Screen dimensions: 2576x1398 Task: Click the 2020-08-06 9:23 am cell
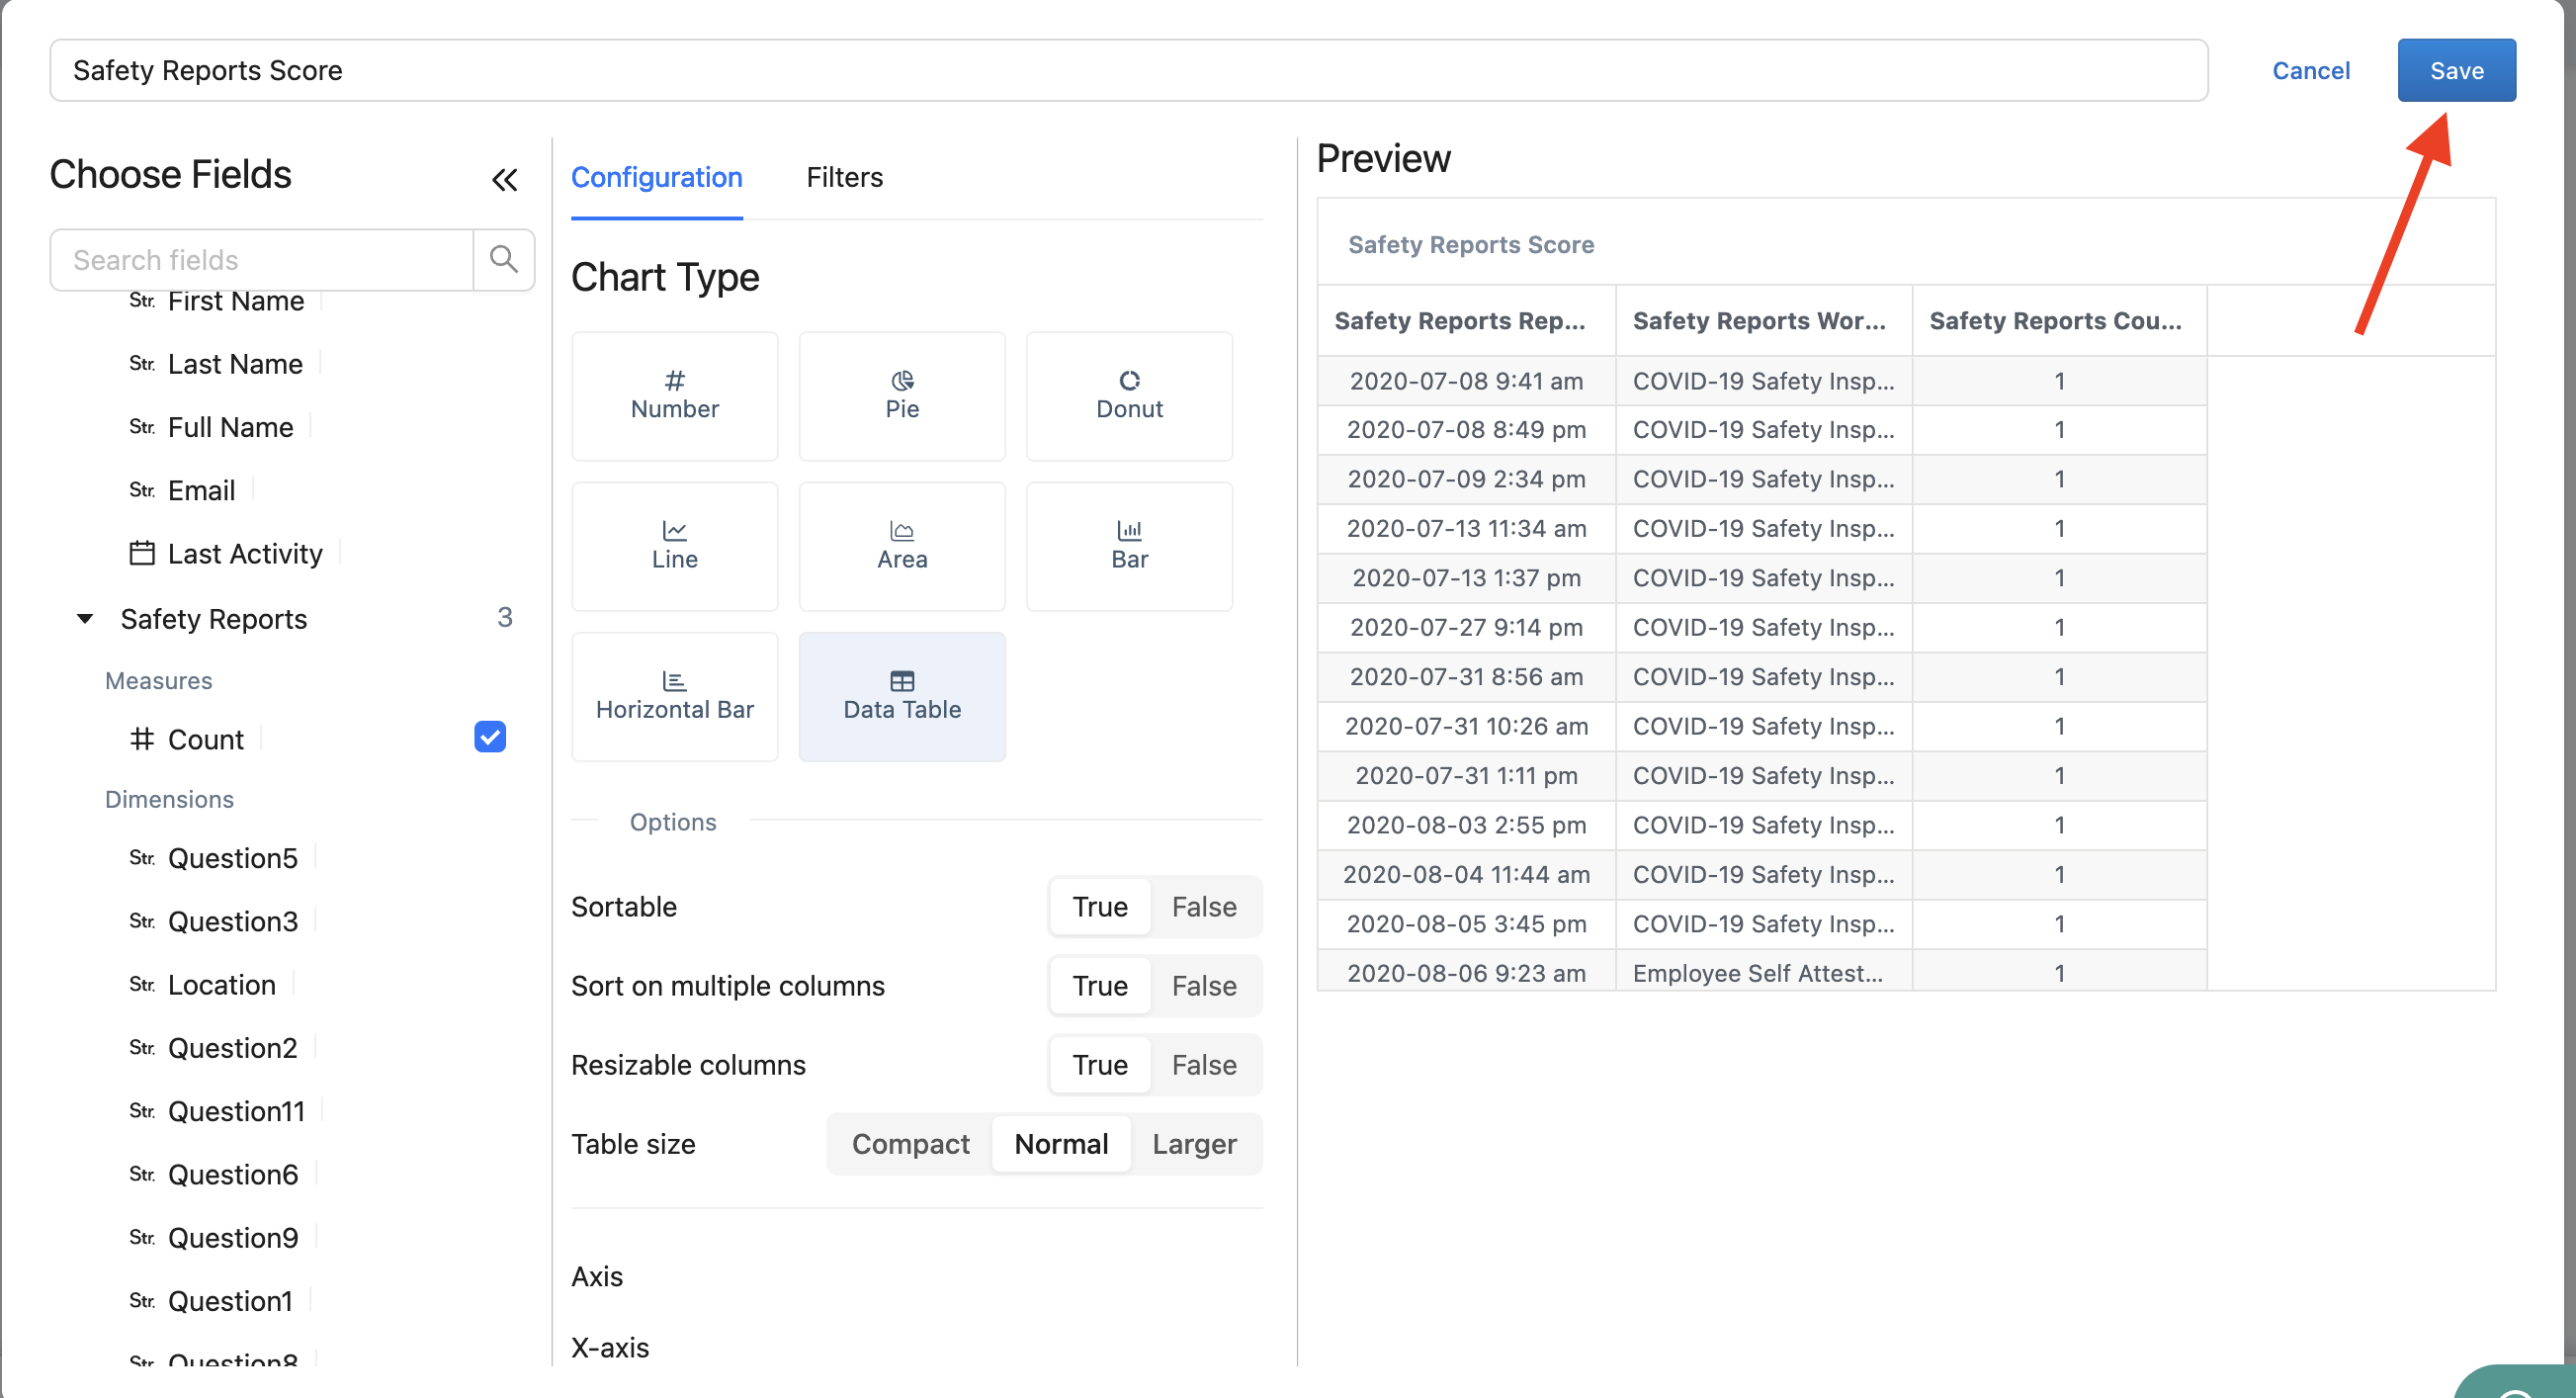[x=1465, y=972]
